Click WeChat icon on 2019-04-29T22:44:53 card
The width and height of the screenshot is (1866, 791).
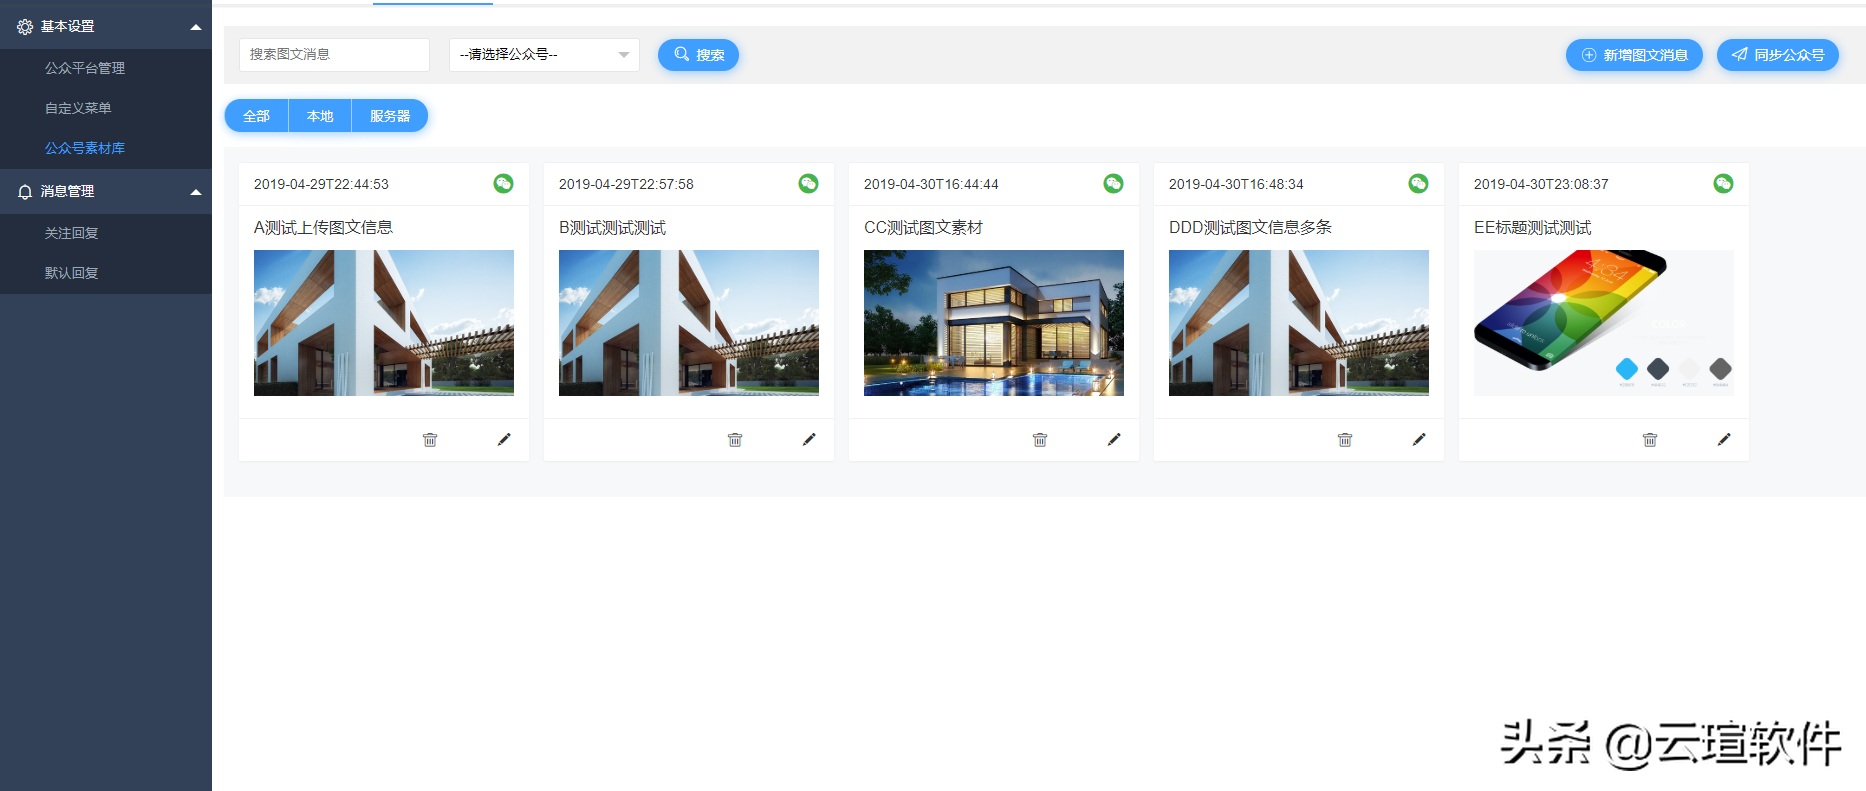[x=503, y=183]
